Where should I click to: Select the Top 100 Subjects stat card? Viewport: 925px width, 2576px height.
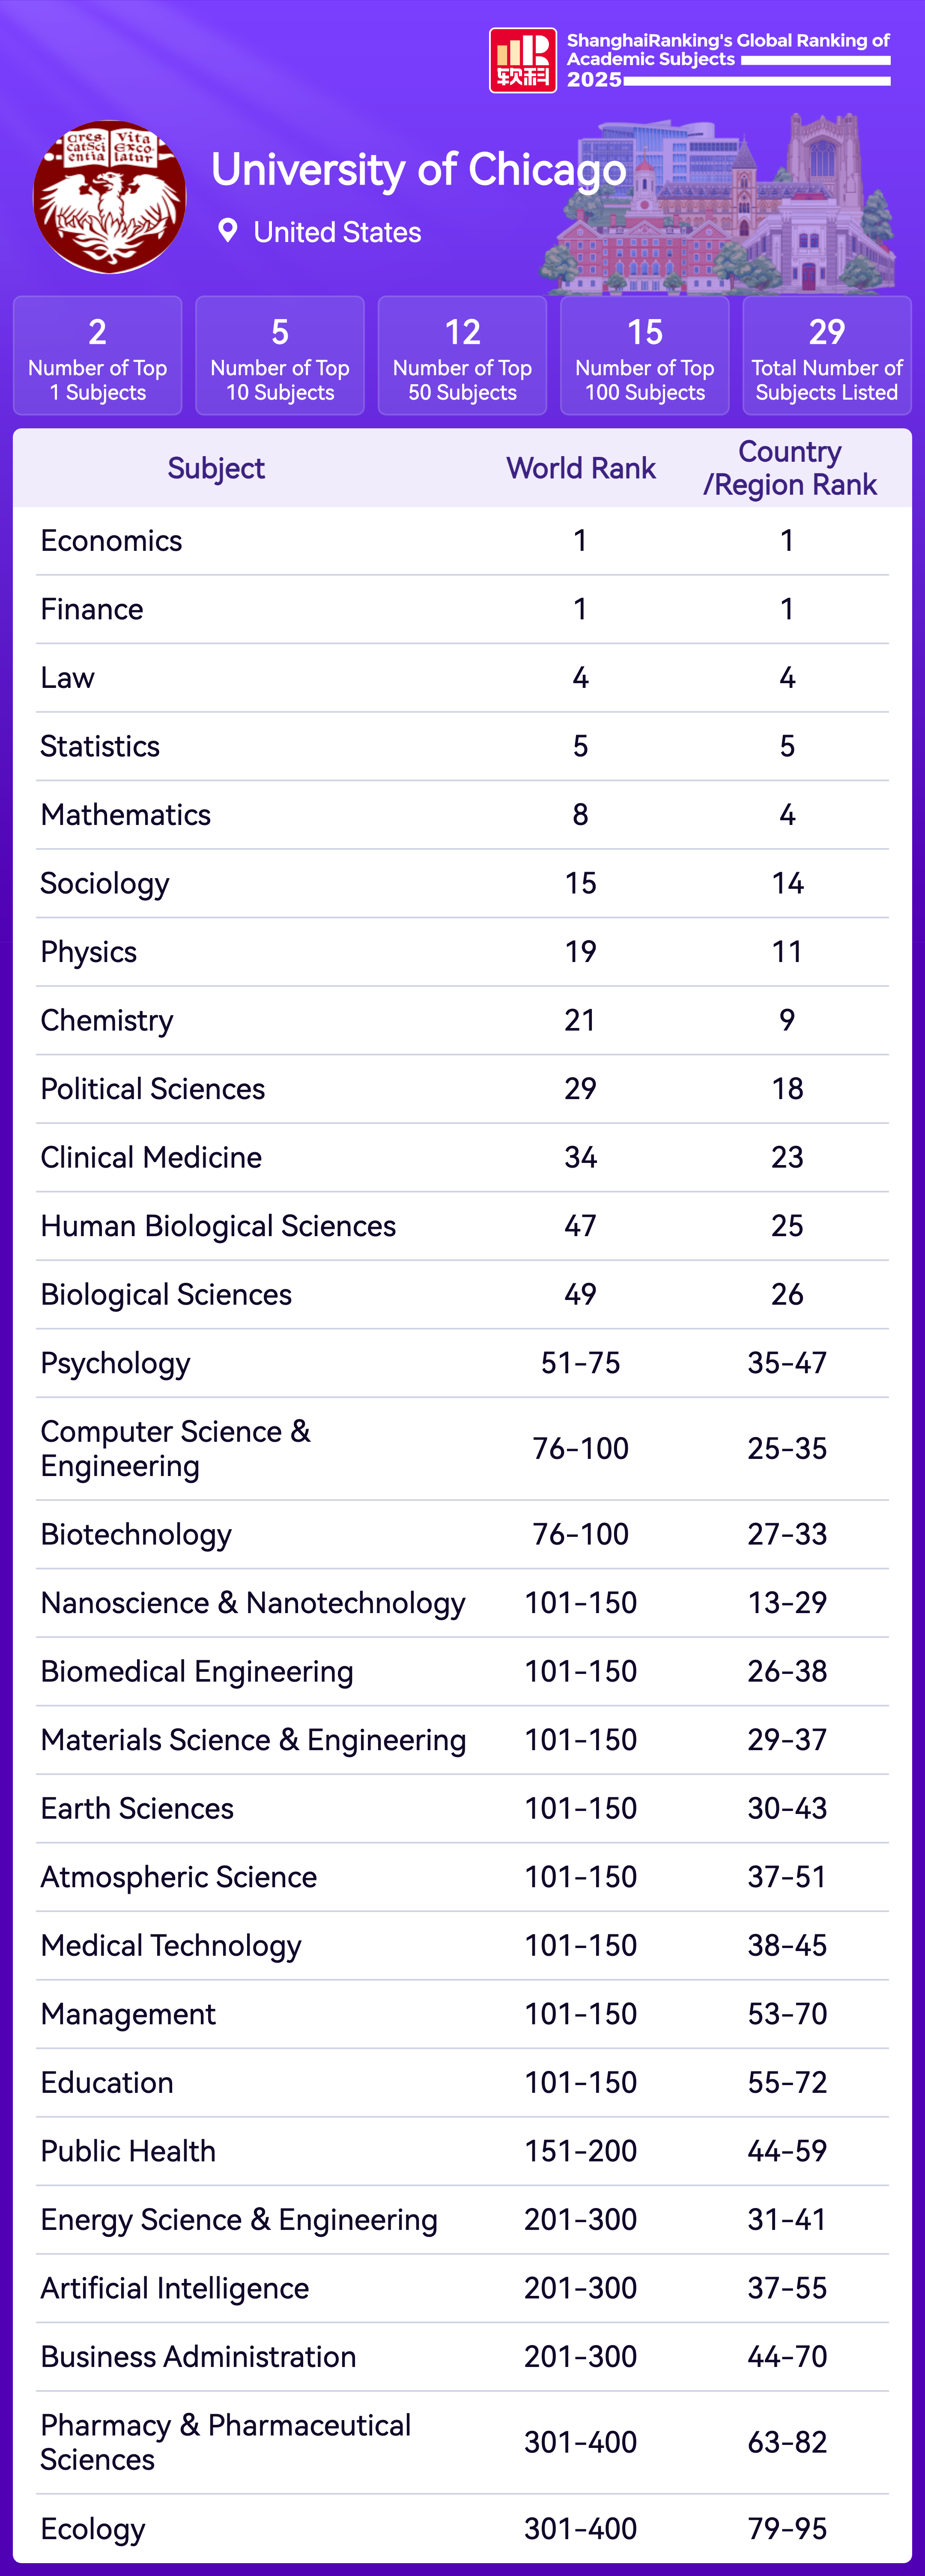[645, 355]
